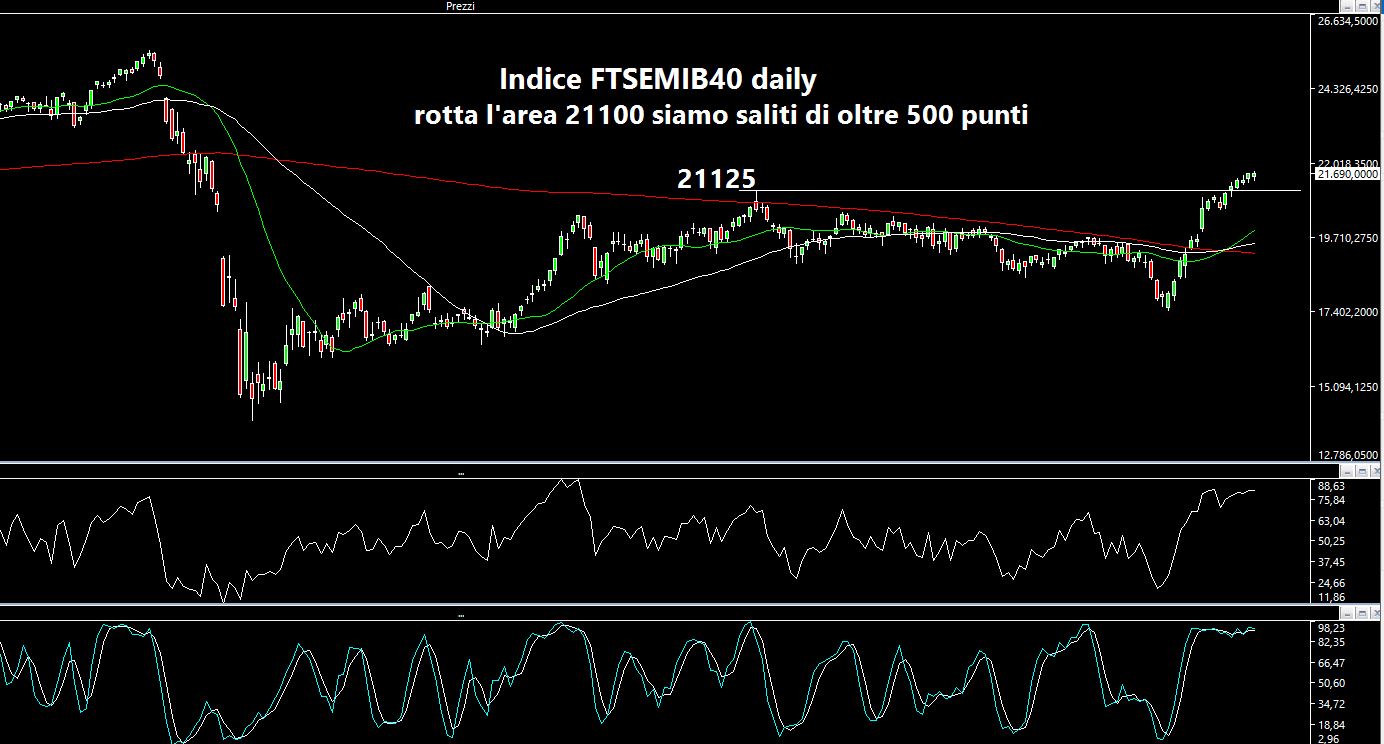Click the 88,63 oscillator axis value
The height and width of the screenshot is (744, 1384).
point(1333,486)
